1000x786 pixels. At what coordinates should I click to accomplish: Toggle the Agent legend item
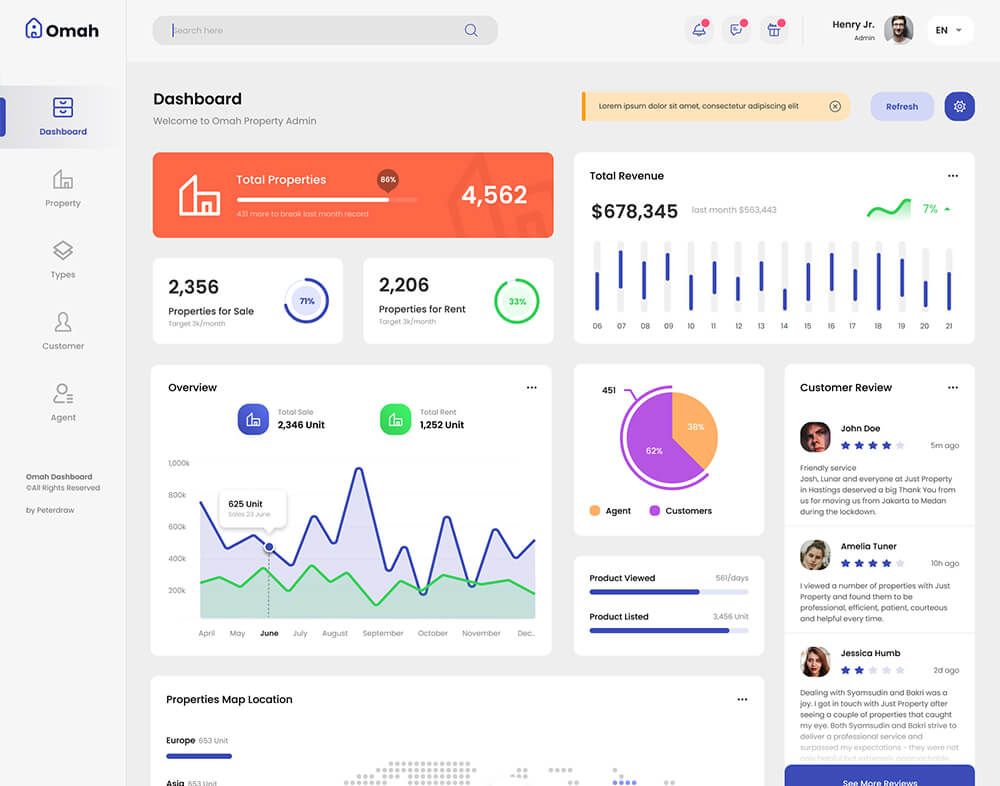[x=610, y=511]
